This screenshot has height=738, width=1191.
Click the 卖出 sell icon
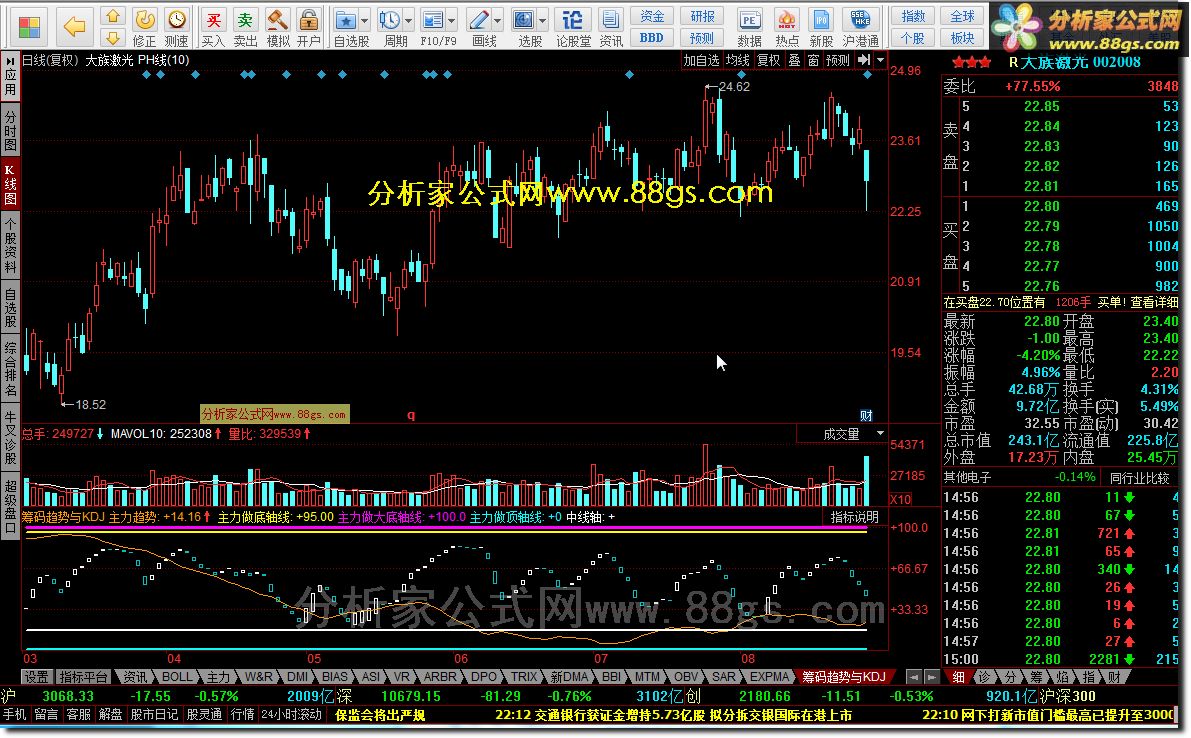point(245,27)
